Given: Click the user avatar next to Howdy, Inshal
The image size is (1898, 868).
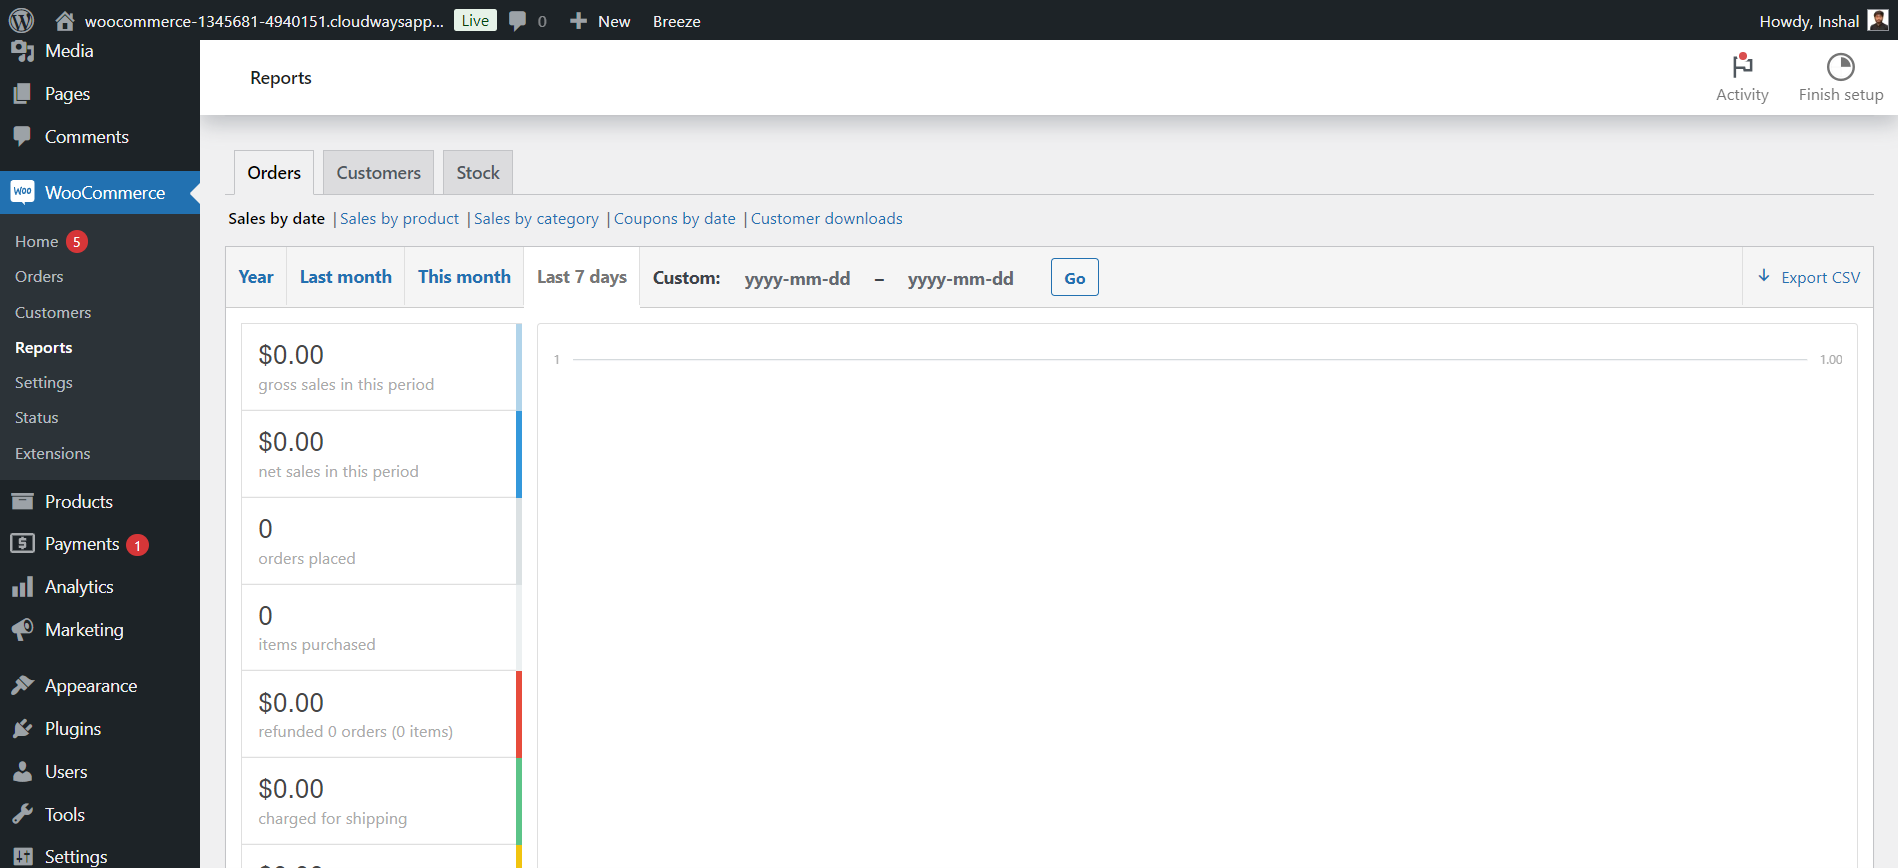Looking at the screenshot, I should 1877,20.
